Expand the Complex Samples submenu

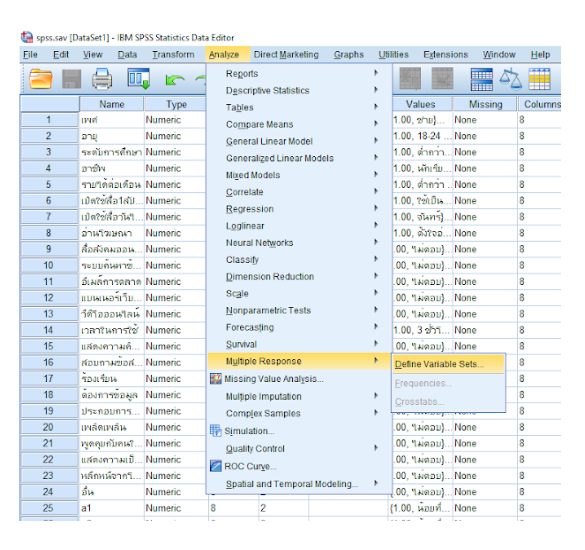[x=299, y=413]
